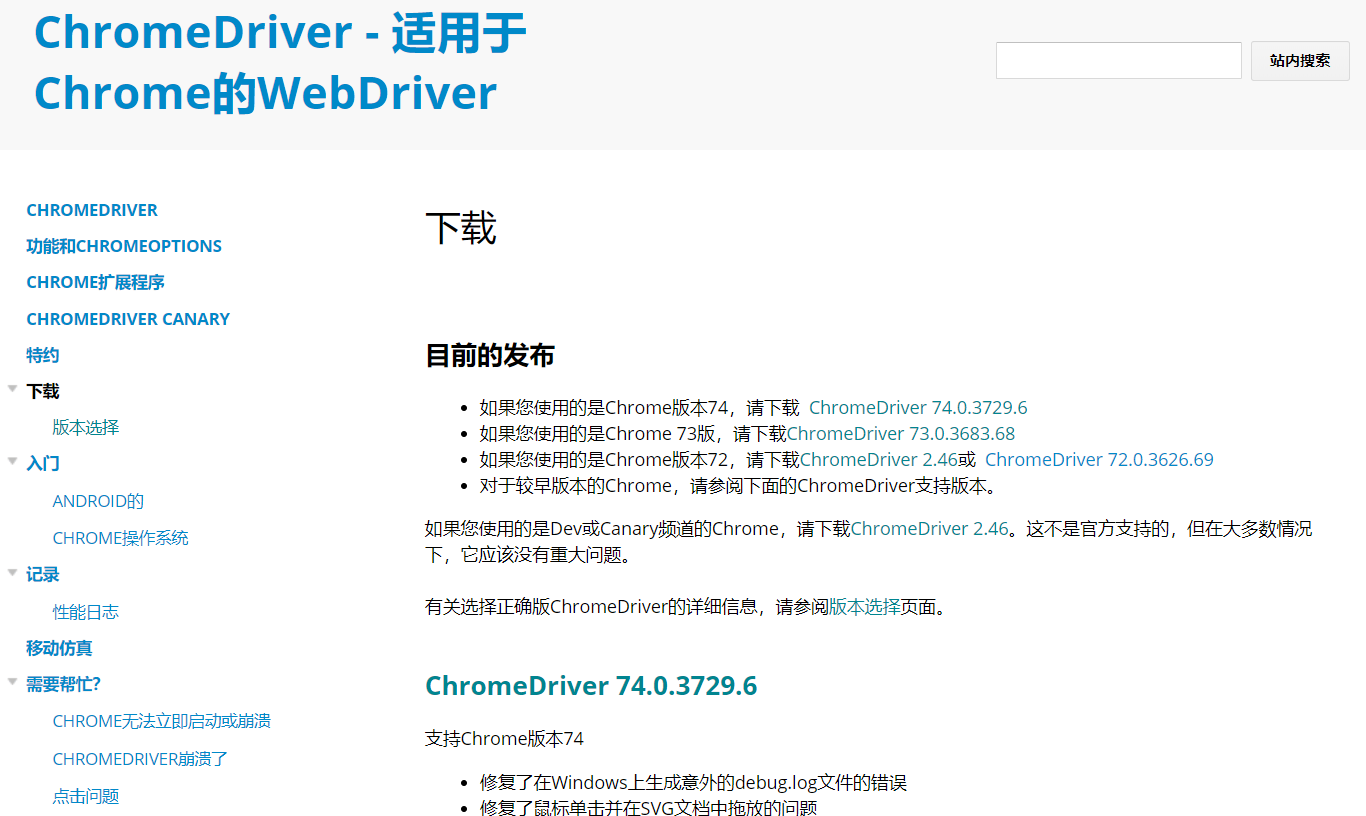The height and width of the screenshot is (816, 1366).
Task: Navigate to CHROMEDRIVER CANARY page
Action: [x=128, y=319]
